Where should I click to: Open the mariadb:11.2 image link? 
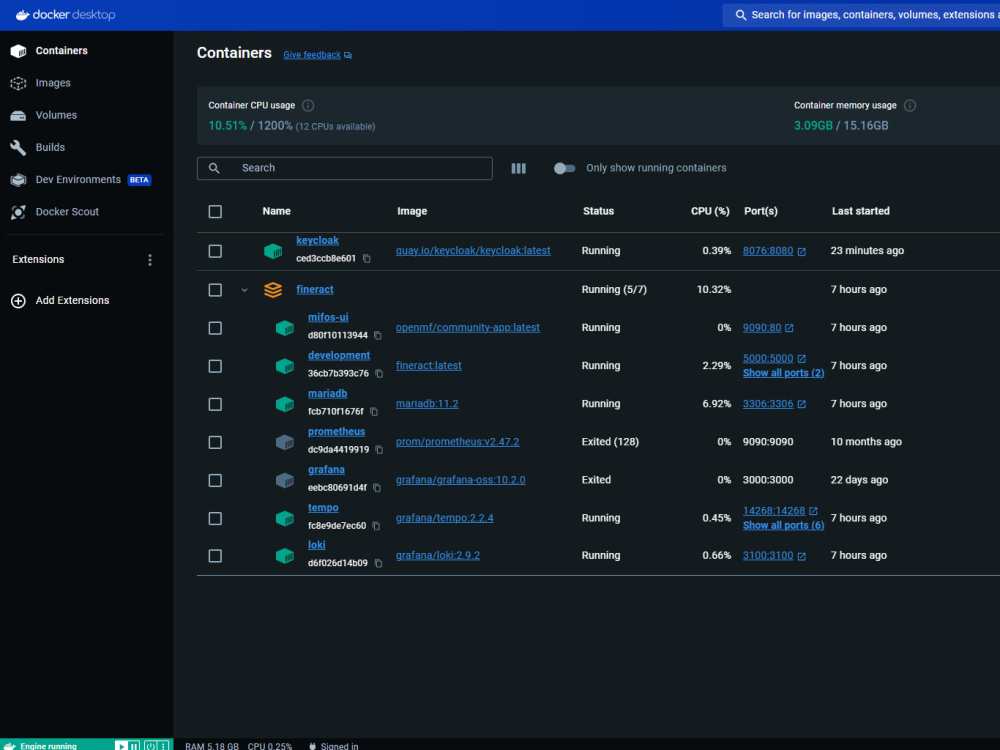pyautogui.click(x=427, y=404)
